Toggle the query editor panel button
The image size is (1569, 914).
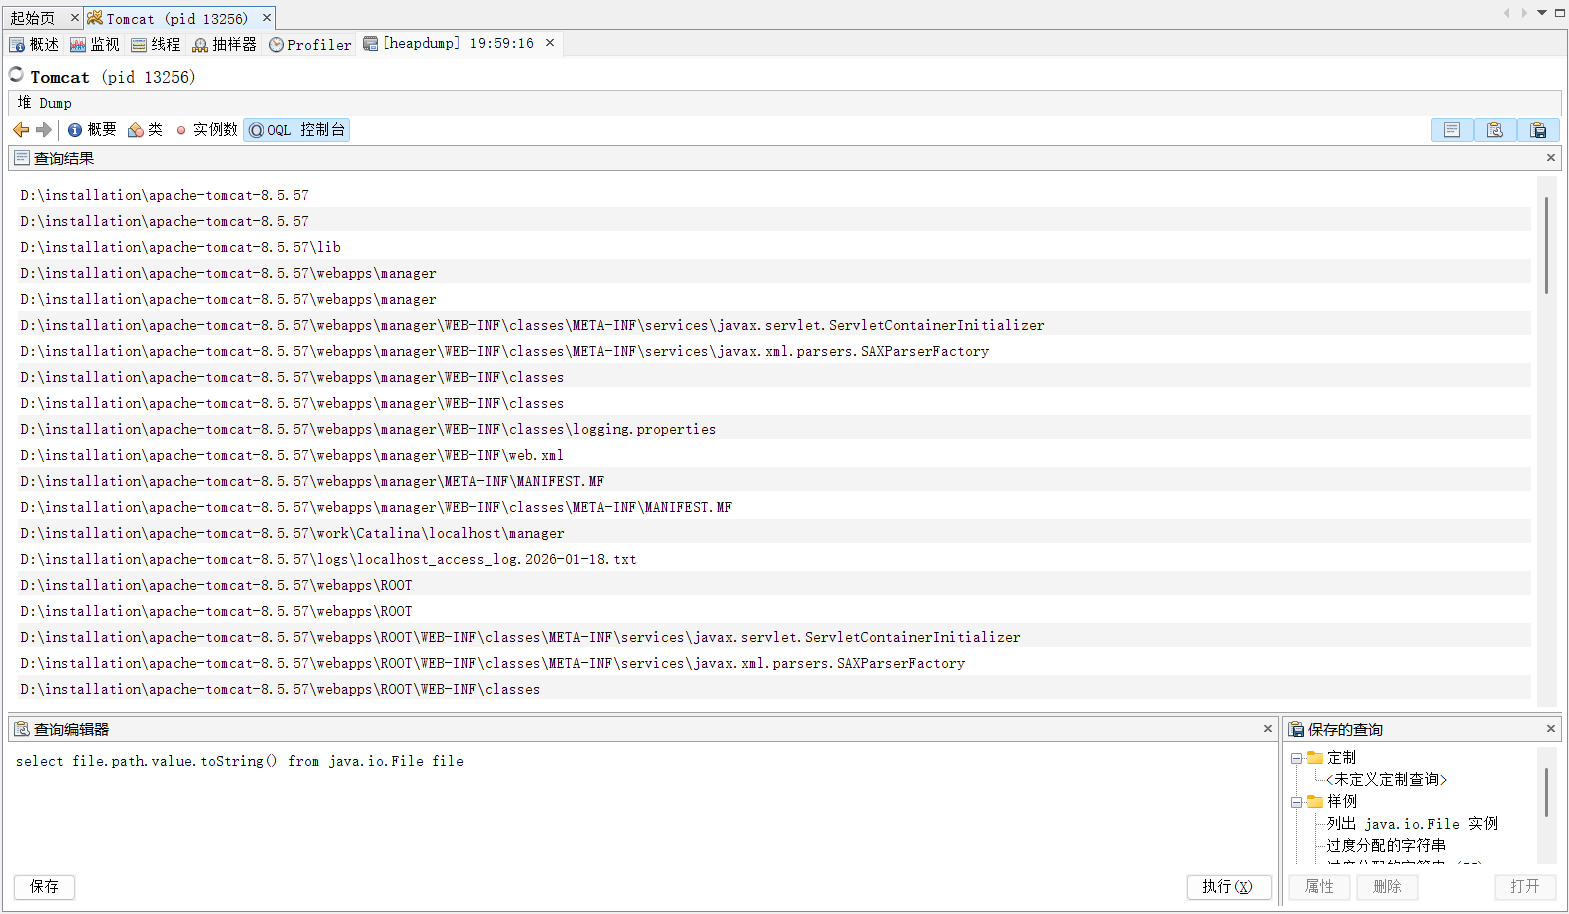click(x=1495, y=130)
